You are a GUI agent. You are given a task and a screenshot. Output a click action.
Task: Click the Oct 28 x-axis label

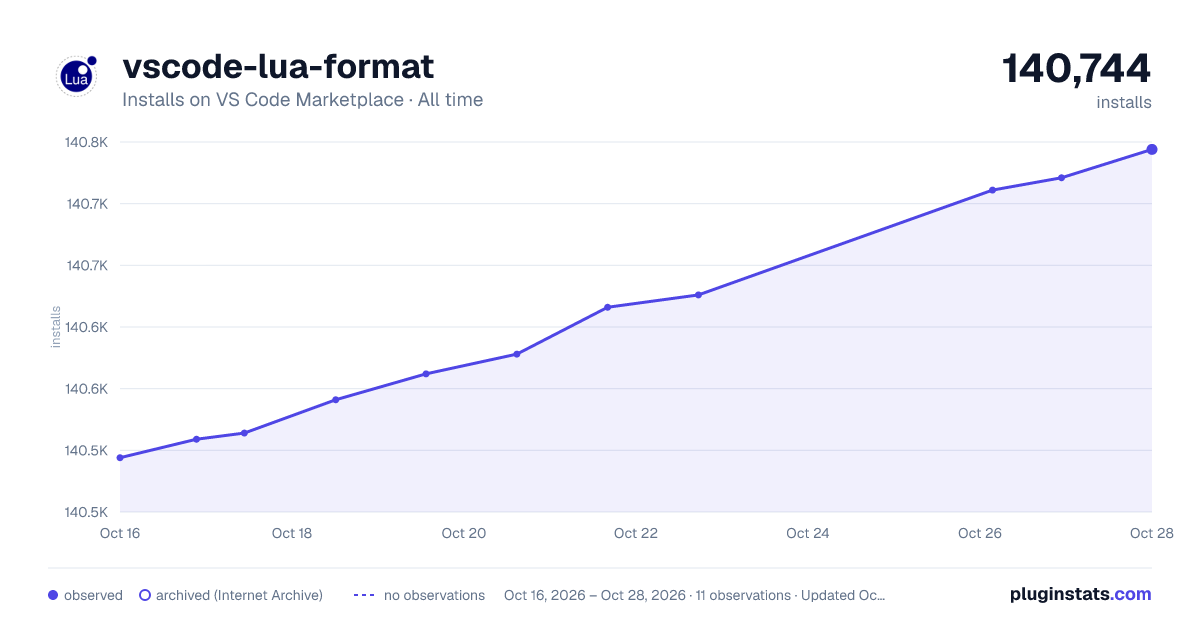[x=1152, y=533]
